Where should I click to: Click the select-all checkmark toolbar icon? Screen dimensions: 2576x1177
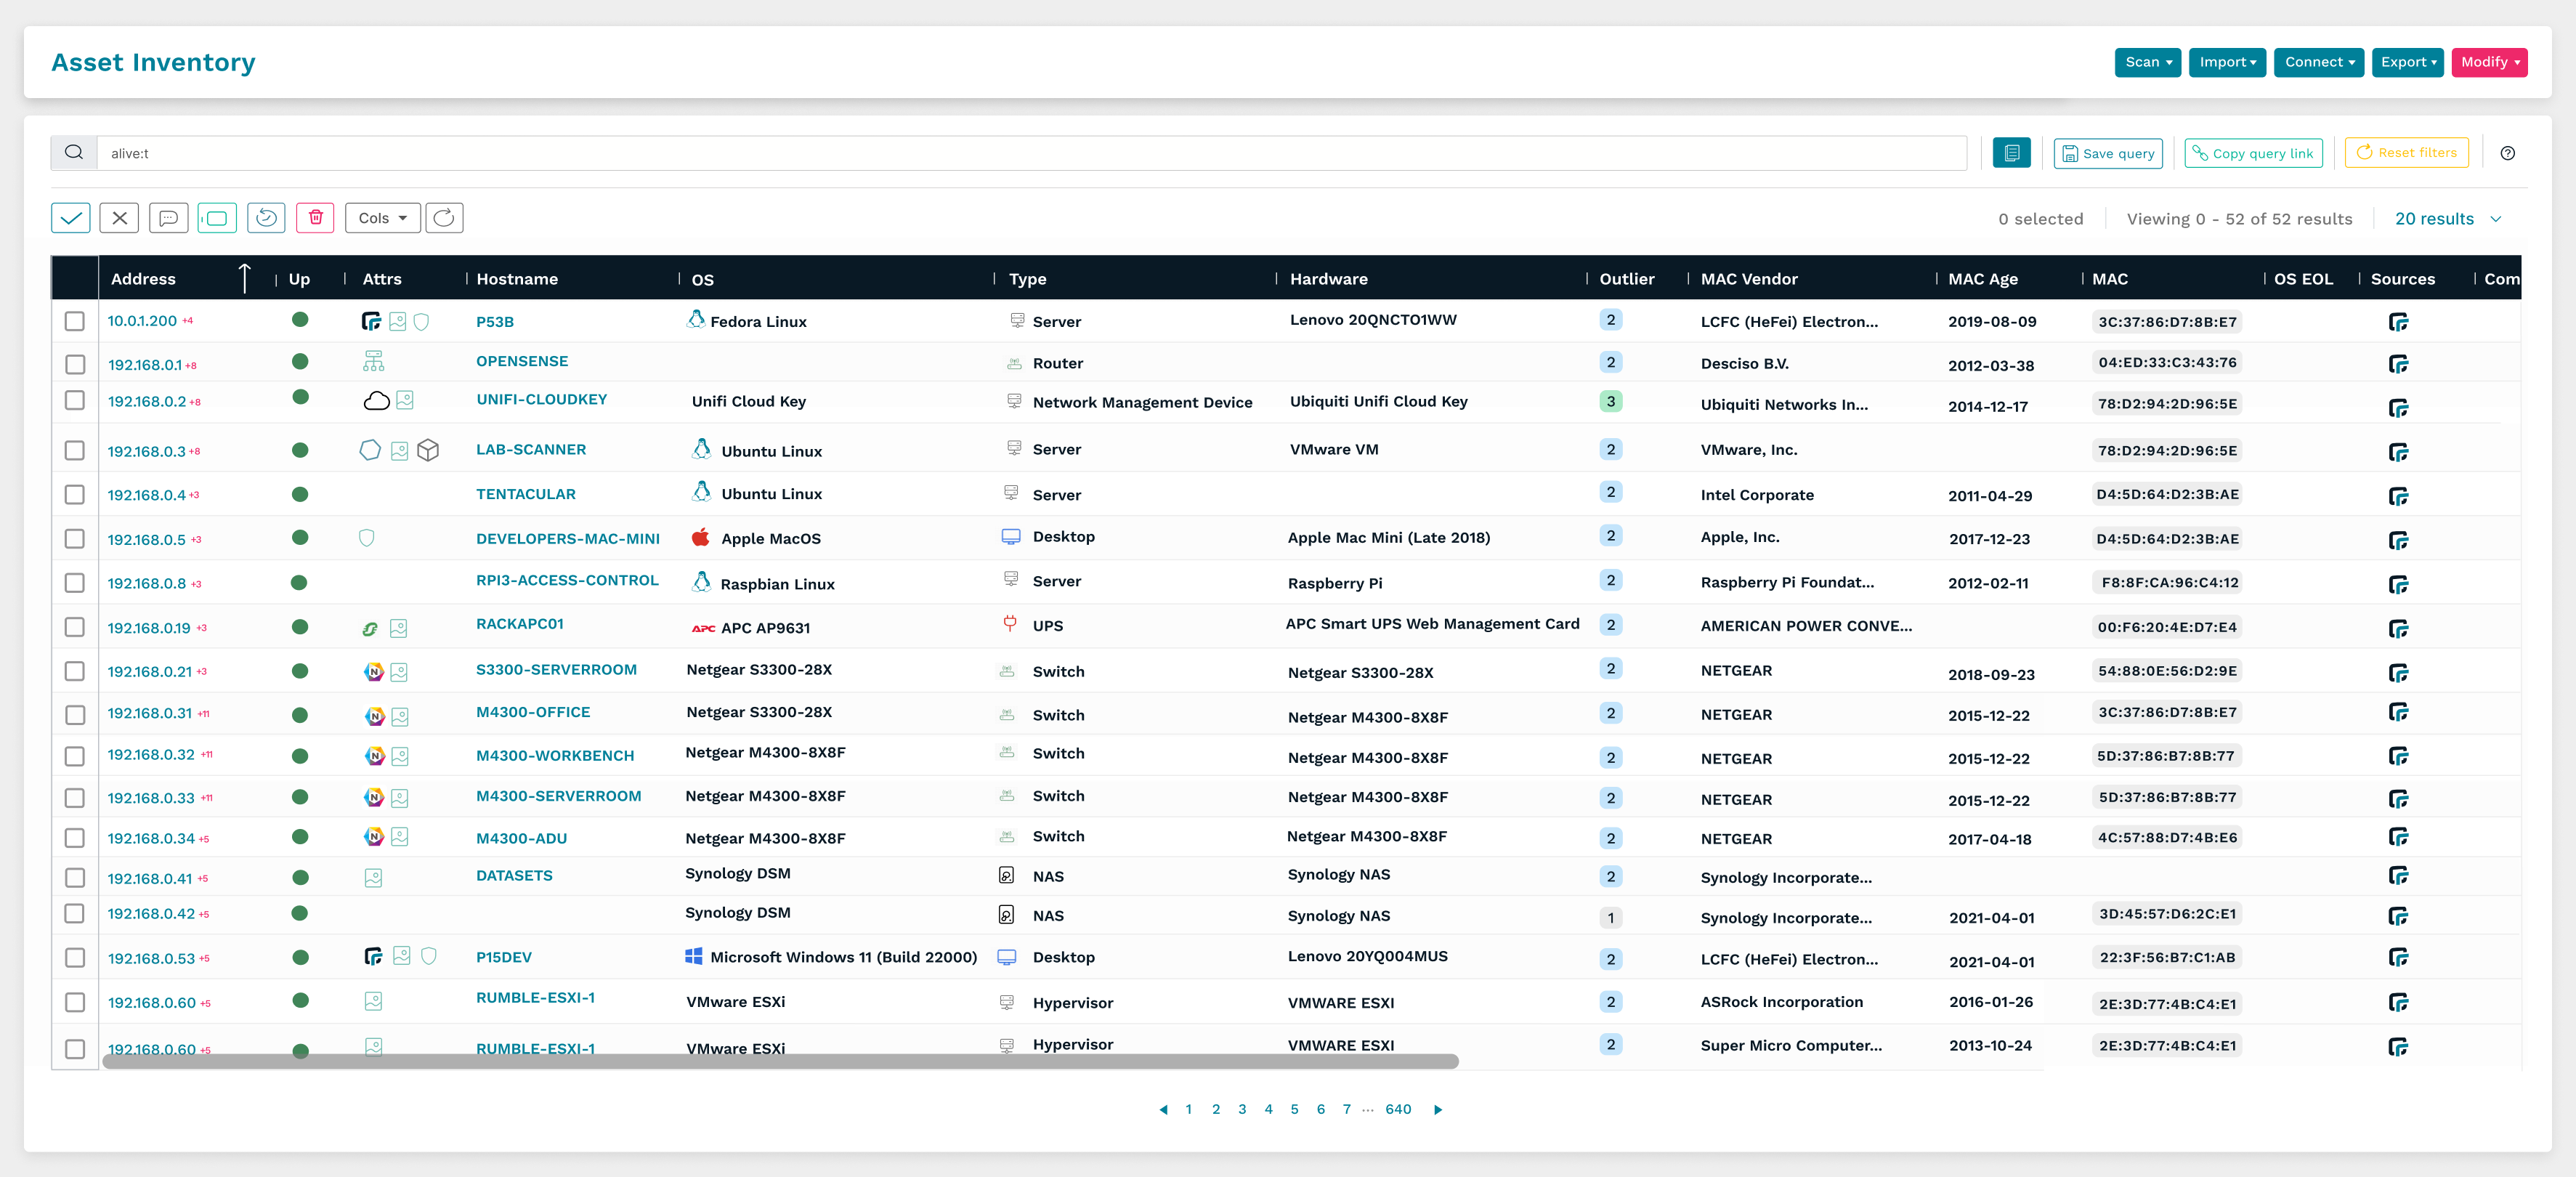(x=71, y=218)
